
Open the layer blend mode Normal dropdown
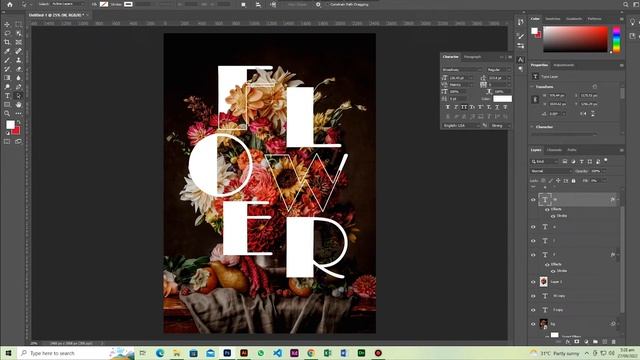coord(550,171)
